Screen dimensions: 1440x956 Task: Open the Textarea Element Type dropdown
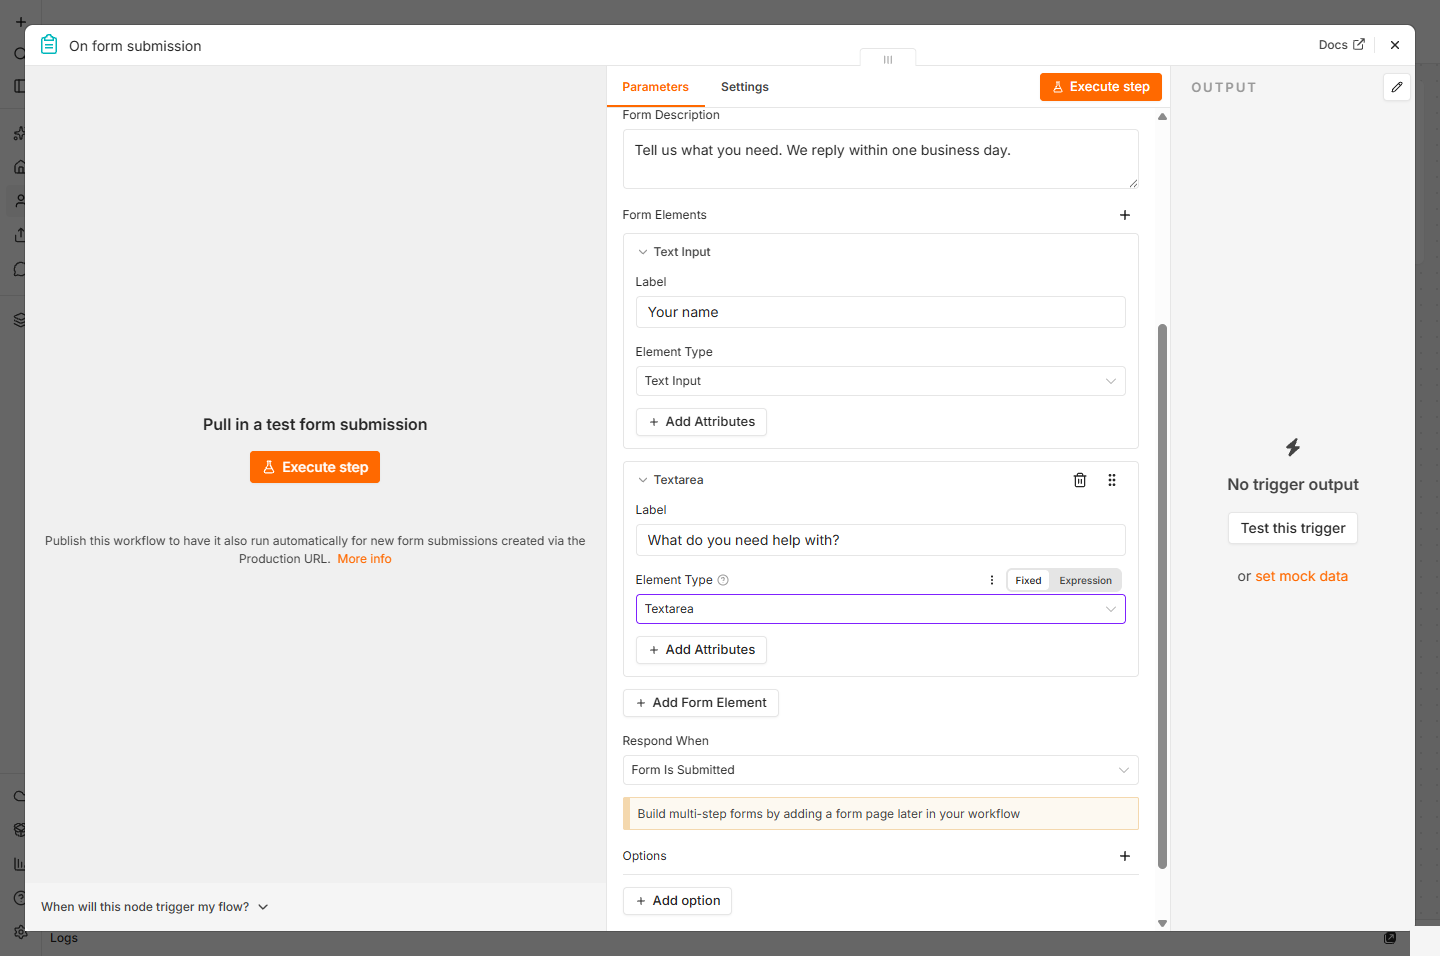880,609
